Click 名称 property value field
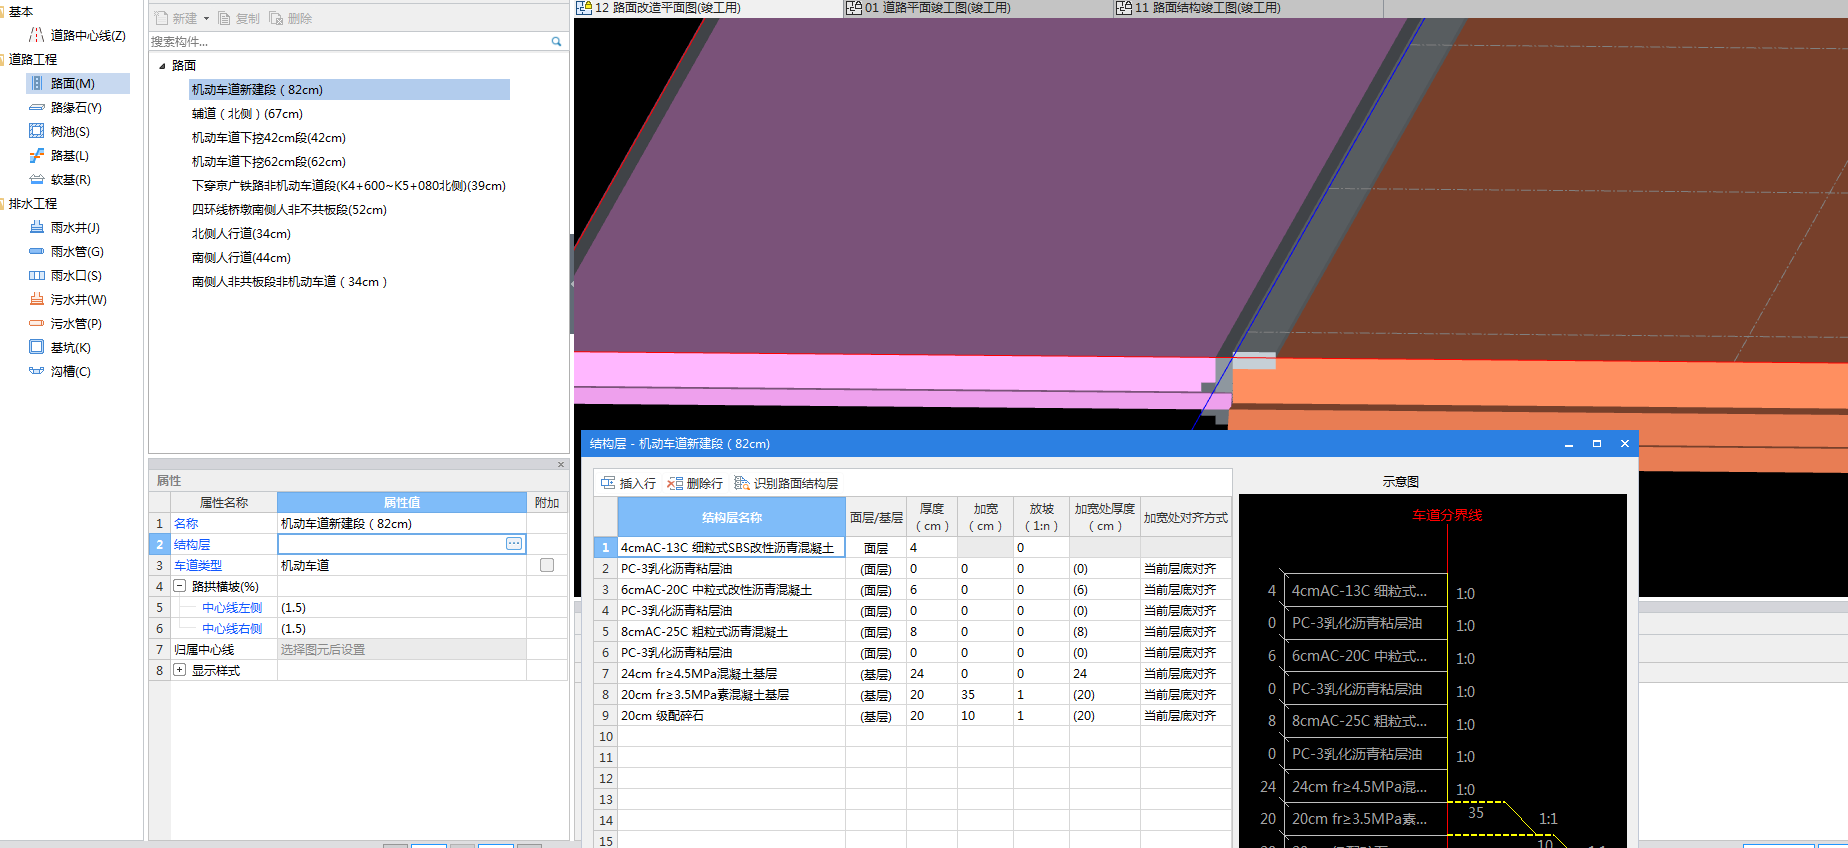 [x=402, y=523]
